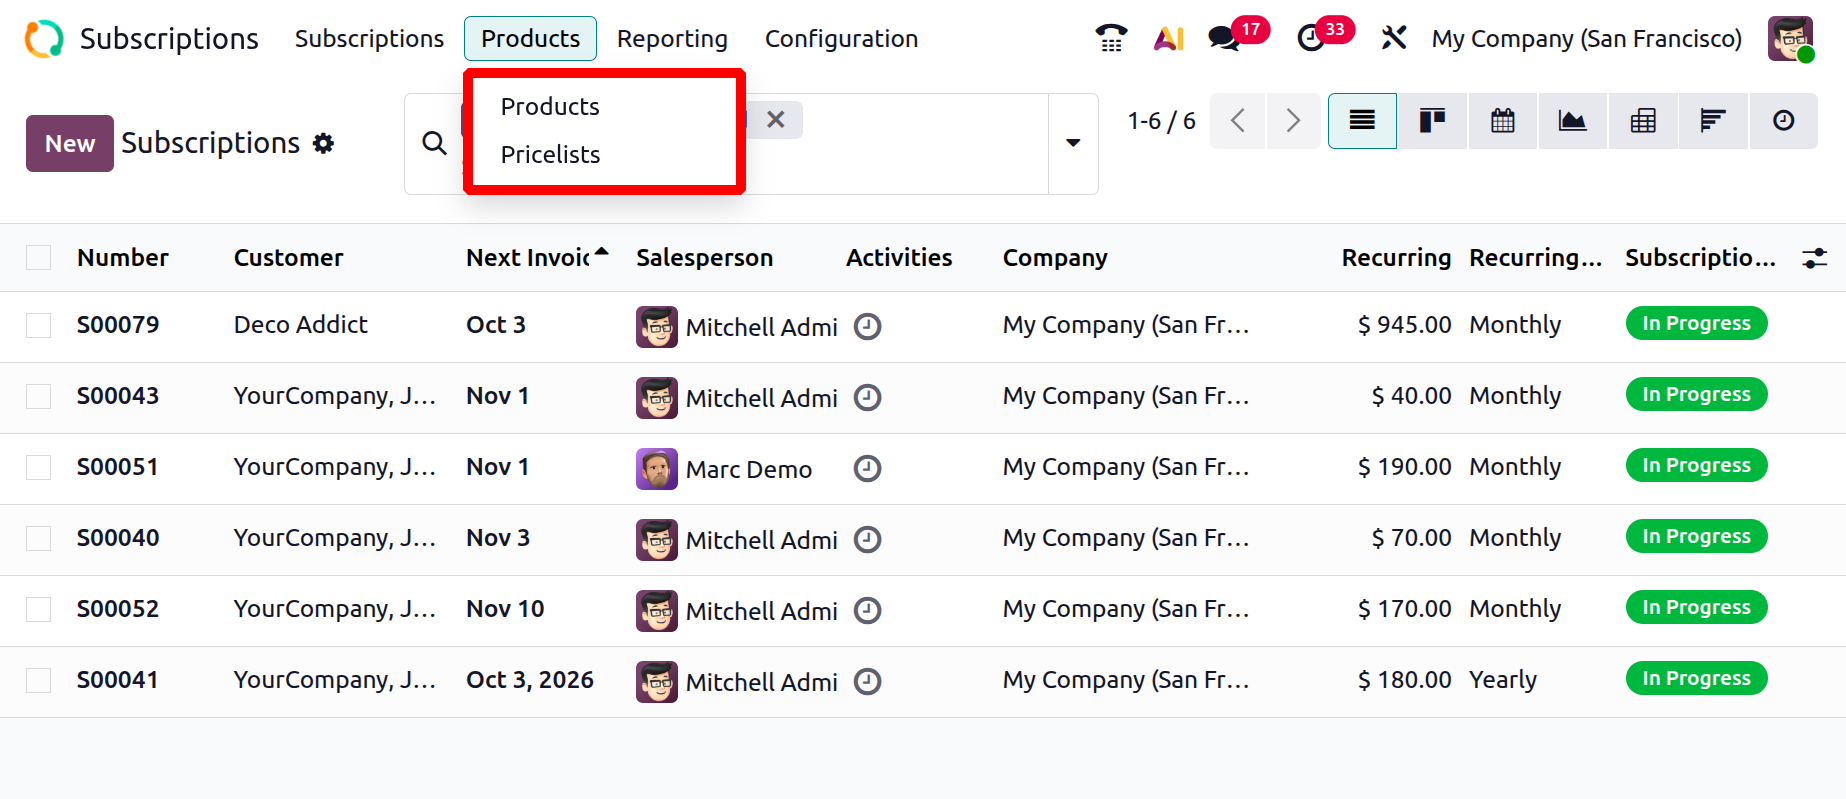Switch to Kanban view
1846x799 pixels.
pyautogui.click(x=1432, y=121)
